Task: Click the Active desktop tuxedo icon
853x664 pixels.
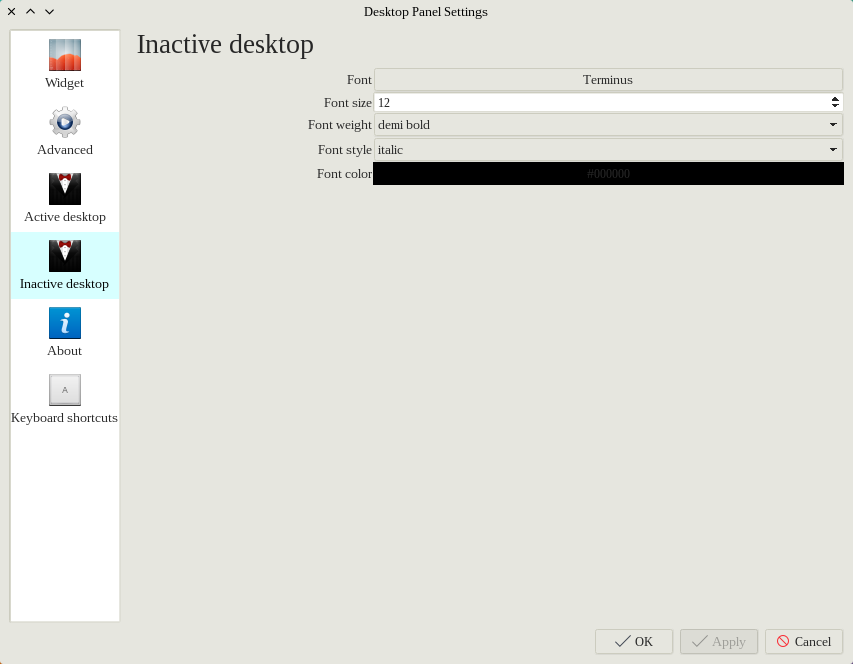Action: click(65, 189)
